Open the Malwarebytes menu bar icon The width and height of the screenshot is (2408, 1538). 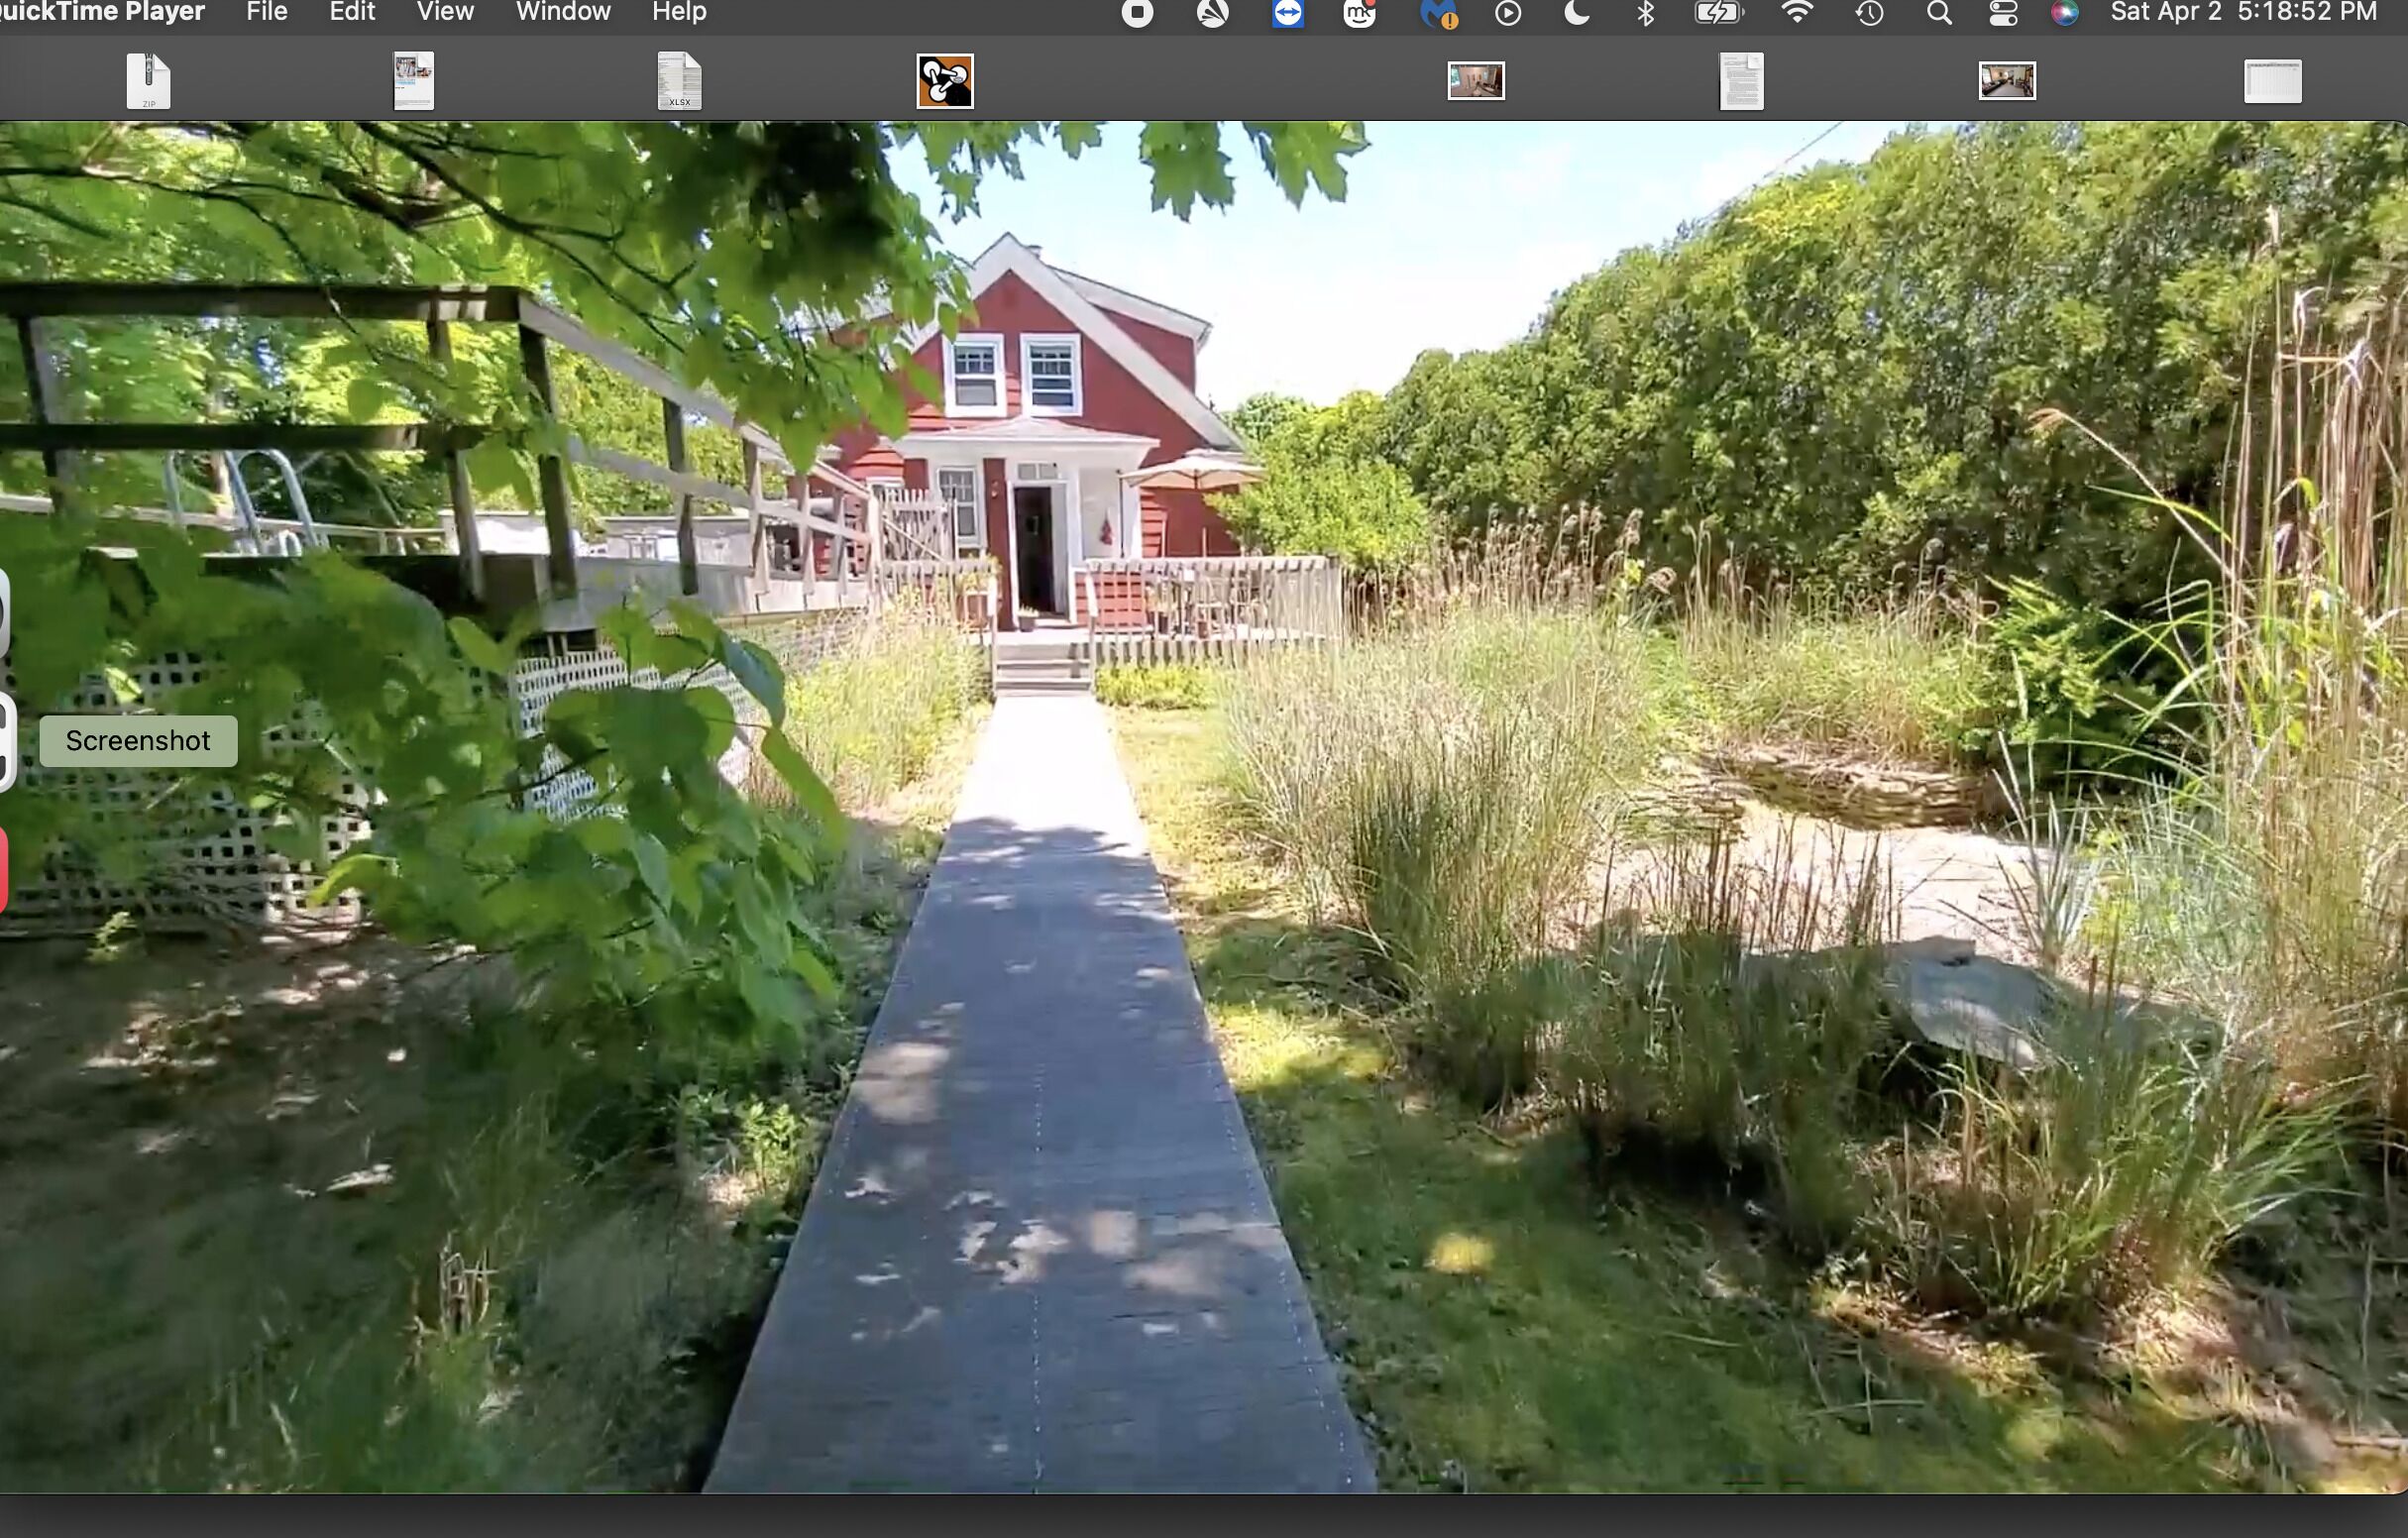pyautogui.click(x=1438, y=13)
